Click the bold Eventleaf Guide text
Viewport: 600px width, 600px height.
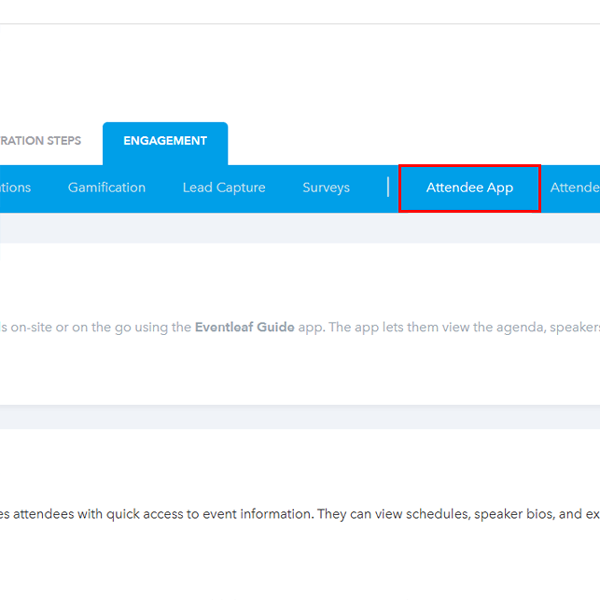(x=245, y=328)
